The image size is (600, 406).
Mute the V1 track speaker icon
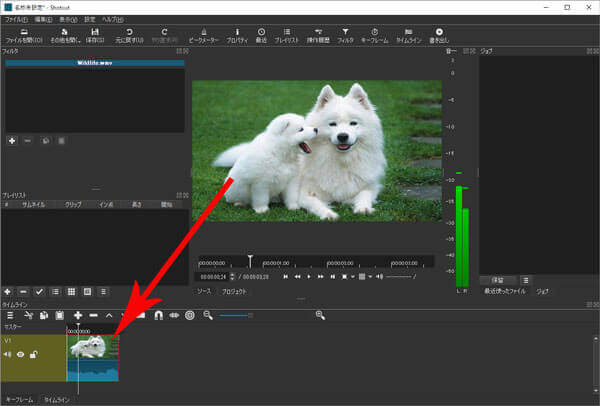9,353
